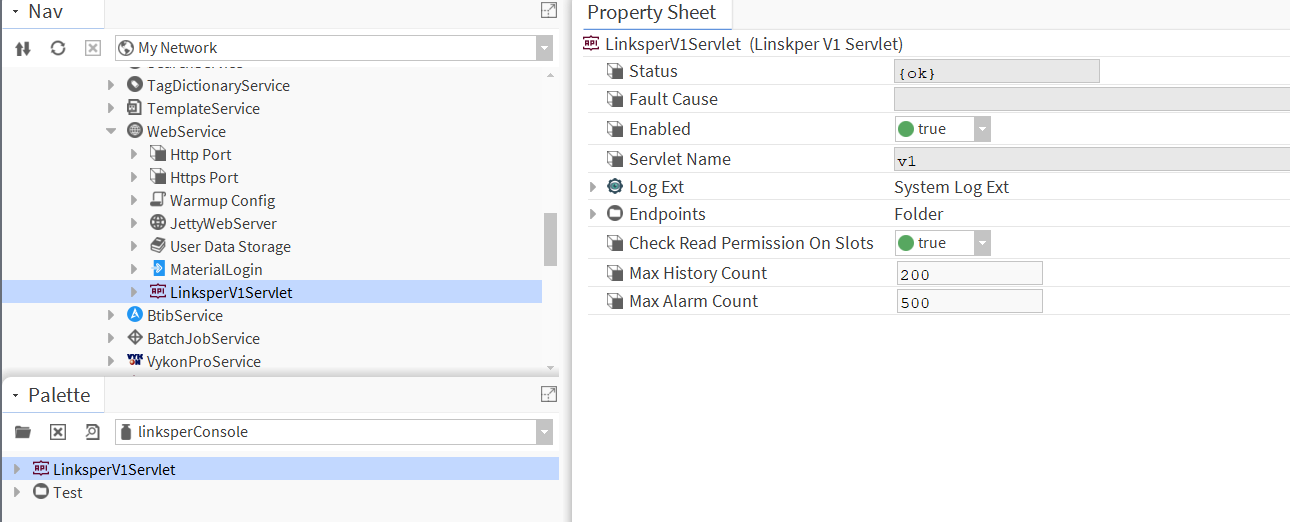This screenshot has width=1290, height=522.
Task: Open the linksperConsole palette dropdown
Action: click(544, 432)
